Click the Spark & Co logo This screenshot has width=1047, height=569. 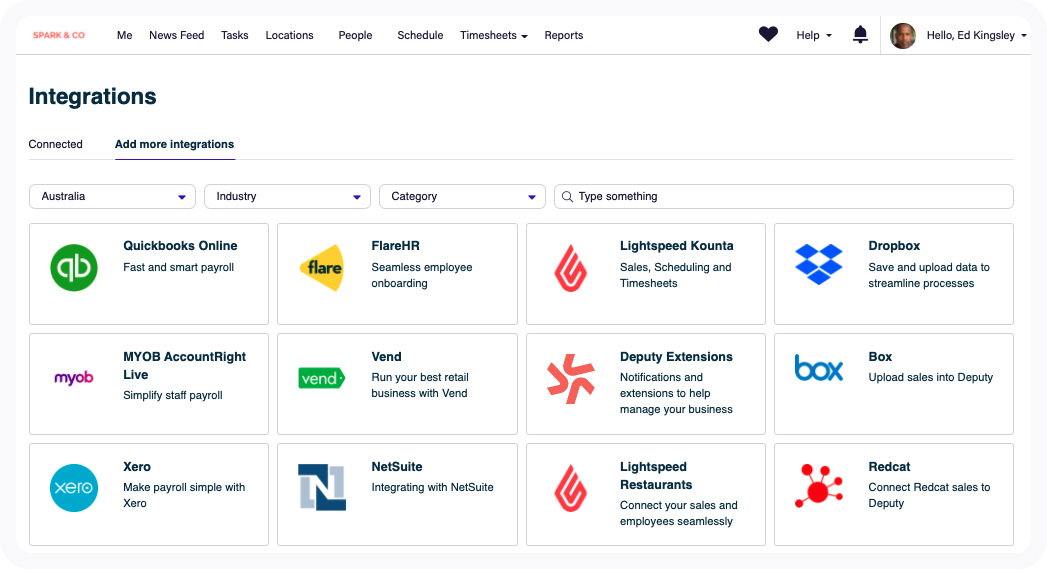click(59, 35)
